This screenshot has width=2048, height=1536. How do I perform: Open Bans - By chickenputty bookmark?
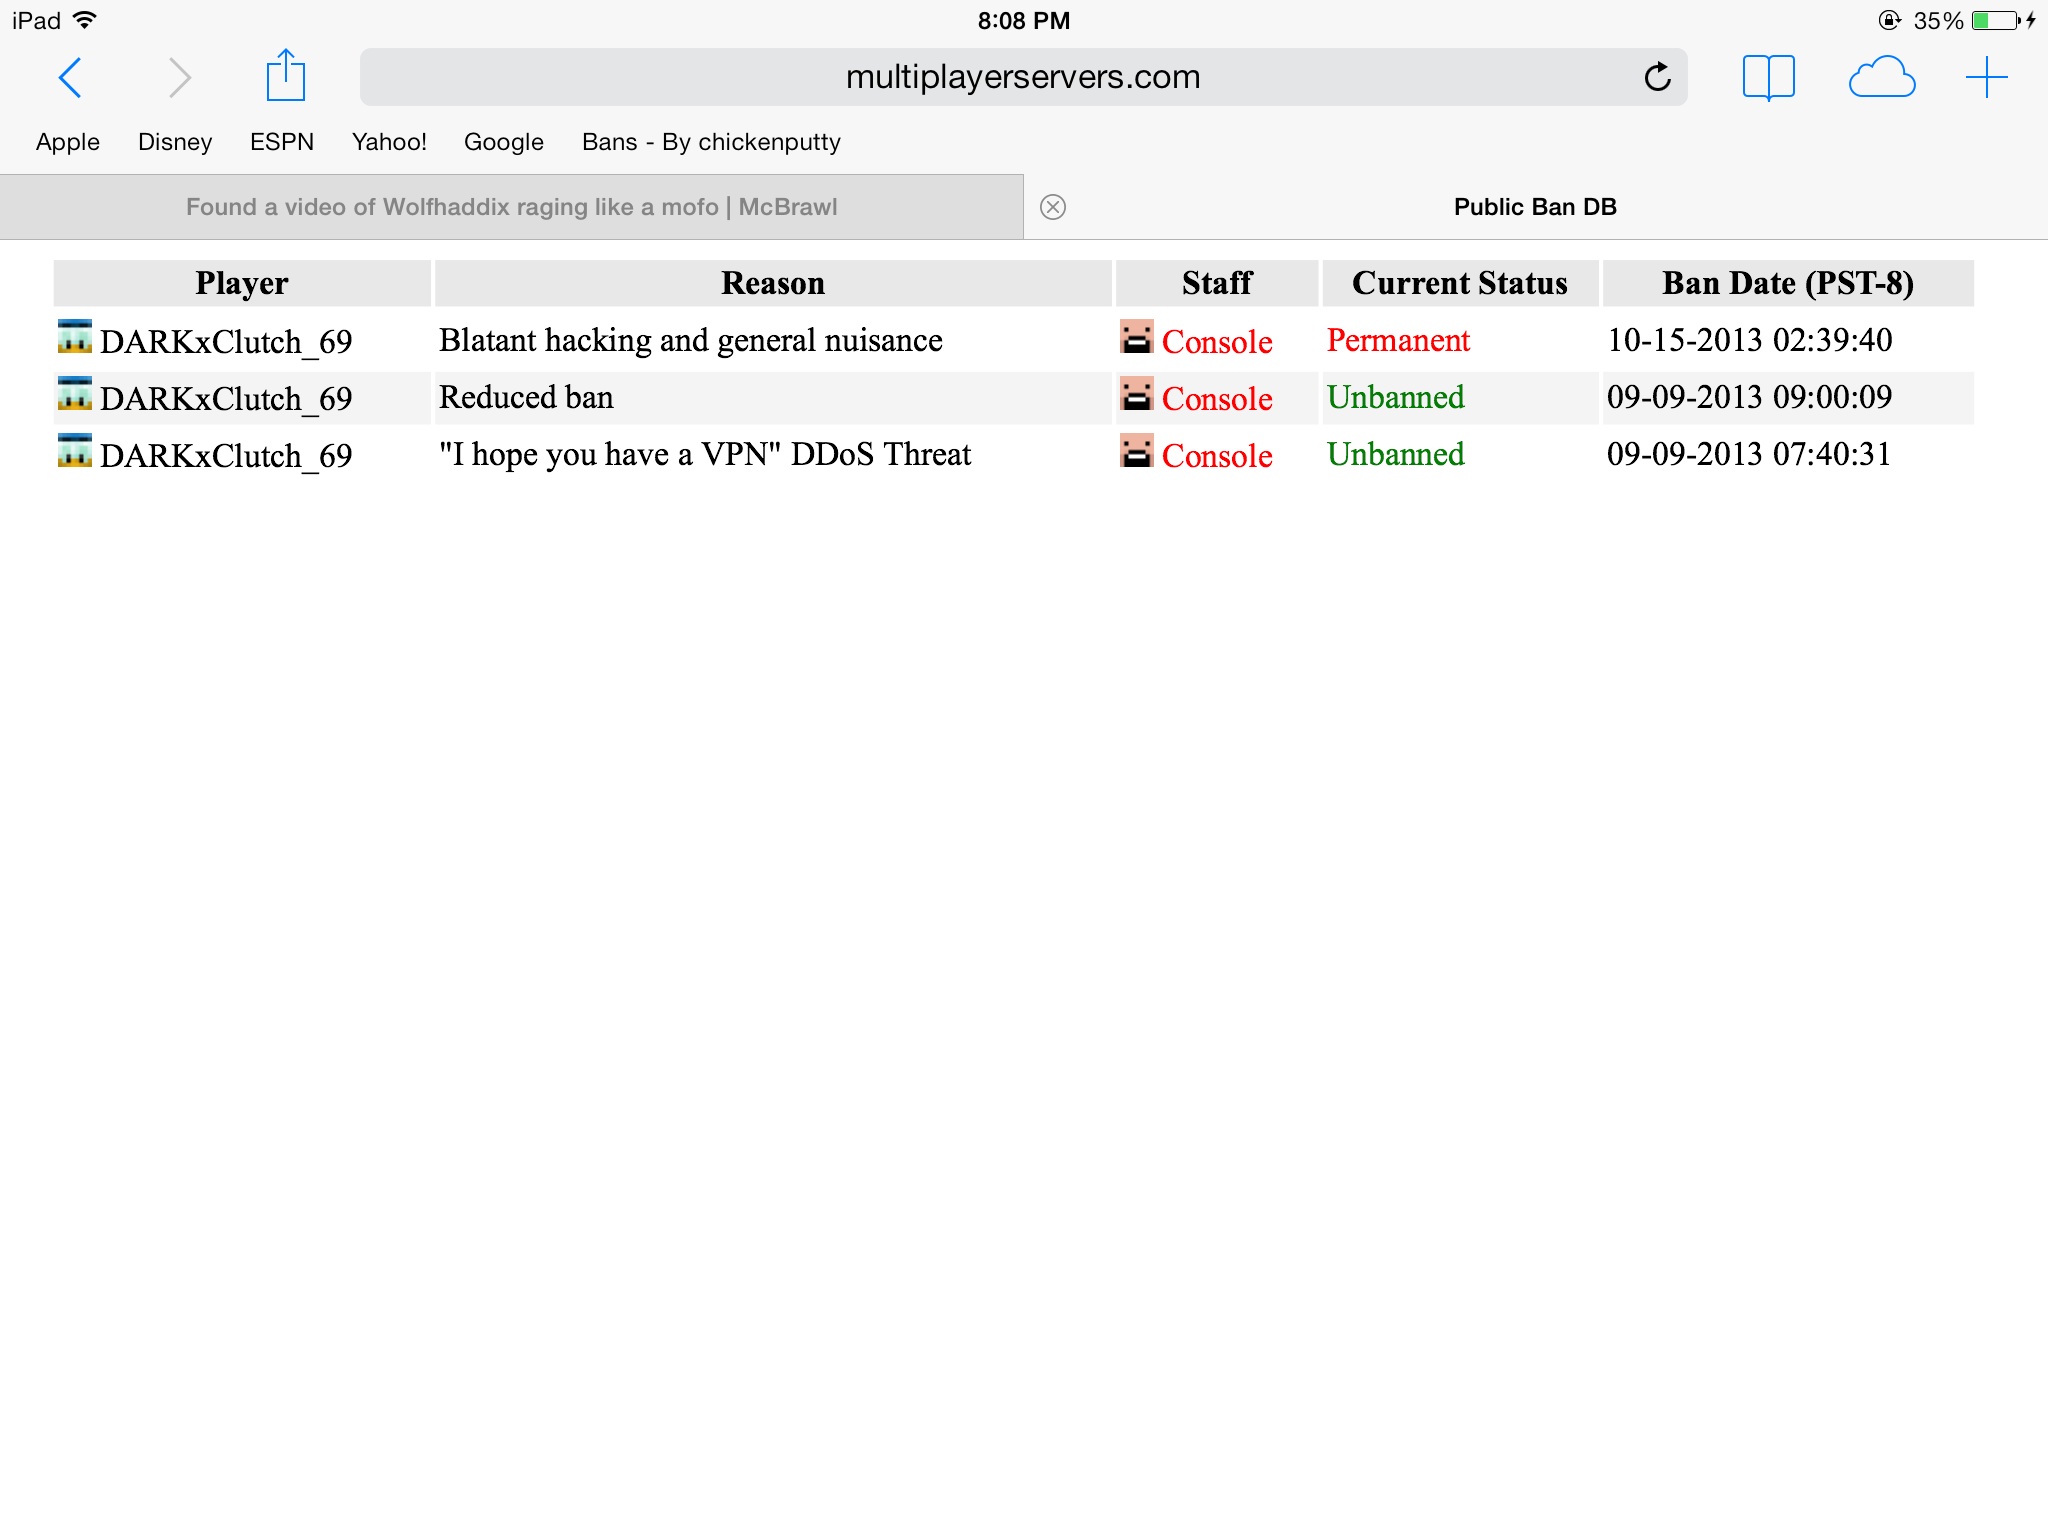point(711,142)
